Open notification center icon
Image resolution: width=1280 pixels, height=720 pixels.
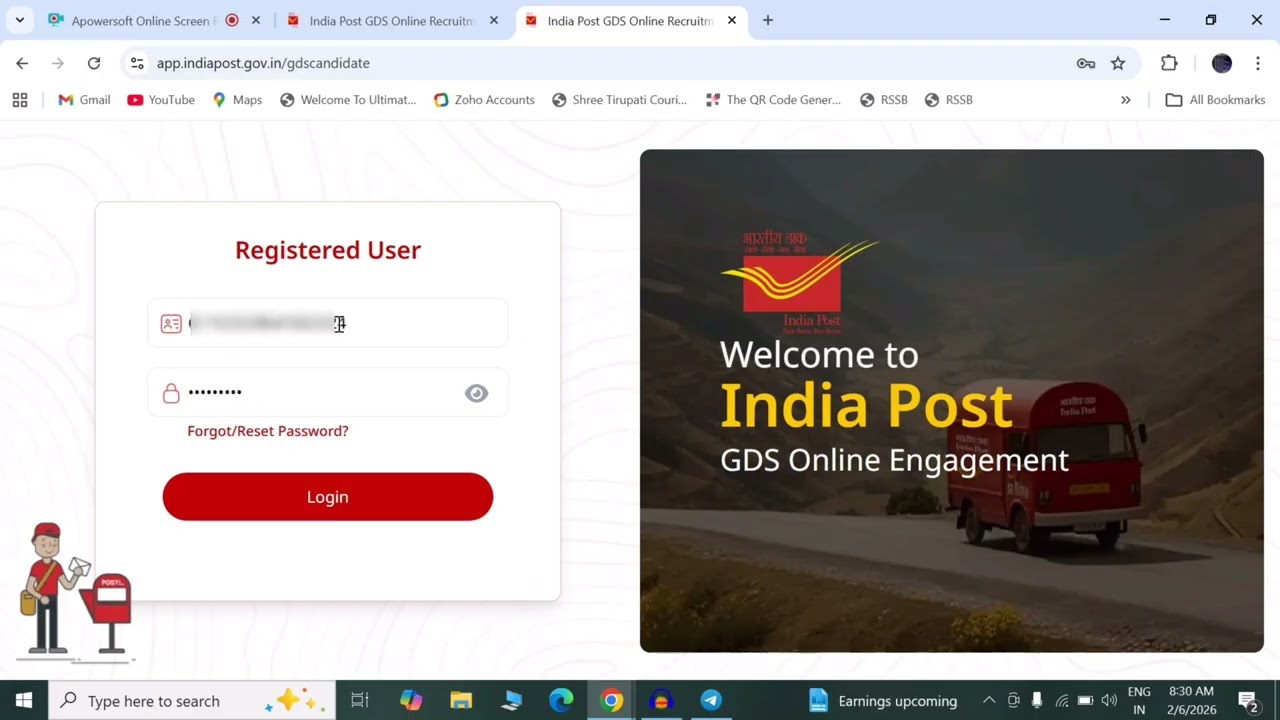1248,701
